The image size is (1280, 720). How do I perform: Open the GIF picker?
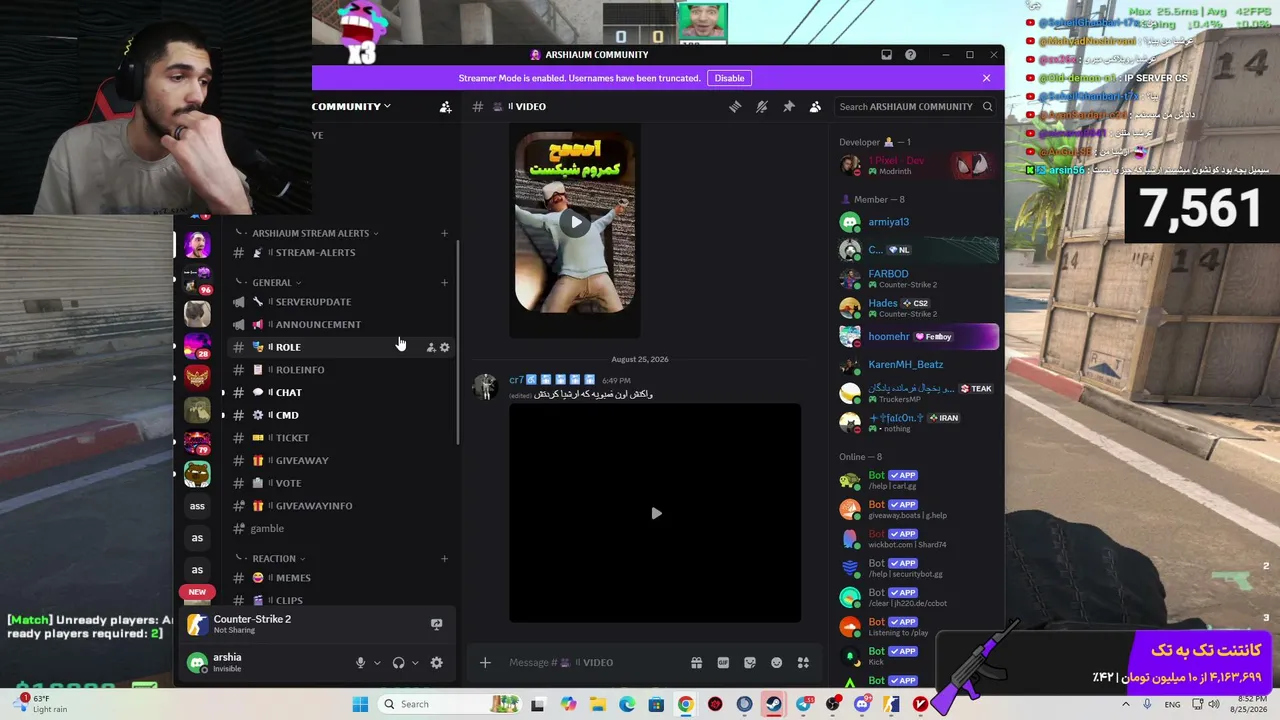pyautogui.click(x=723, y=662)
